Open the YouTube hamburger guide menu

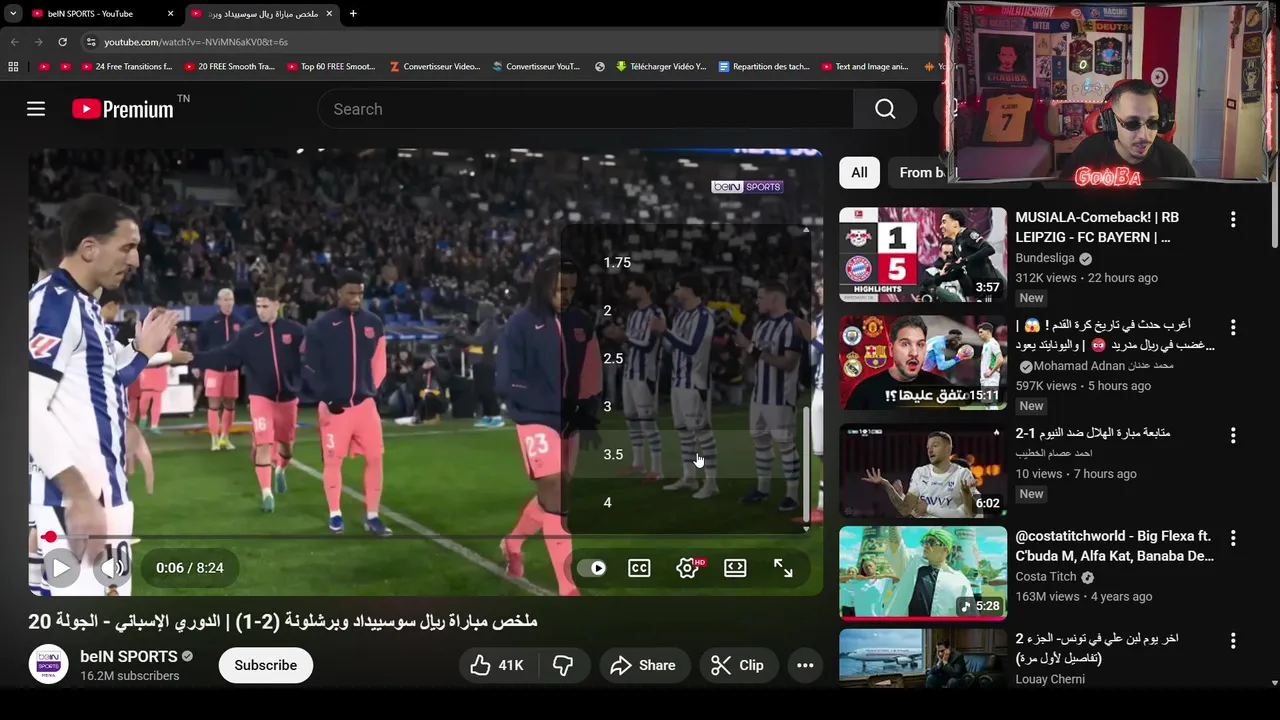(36, 109)
